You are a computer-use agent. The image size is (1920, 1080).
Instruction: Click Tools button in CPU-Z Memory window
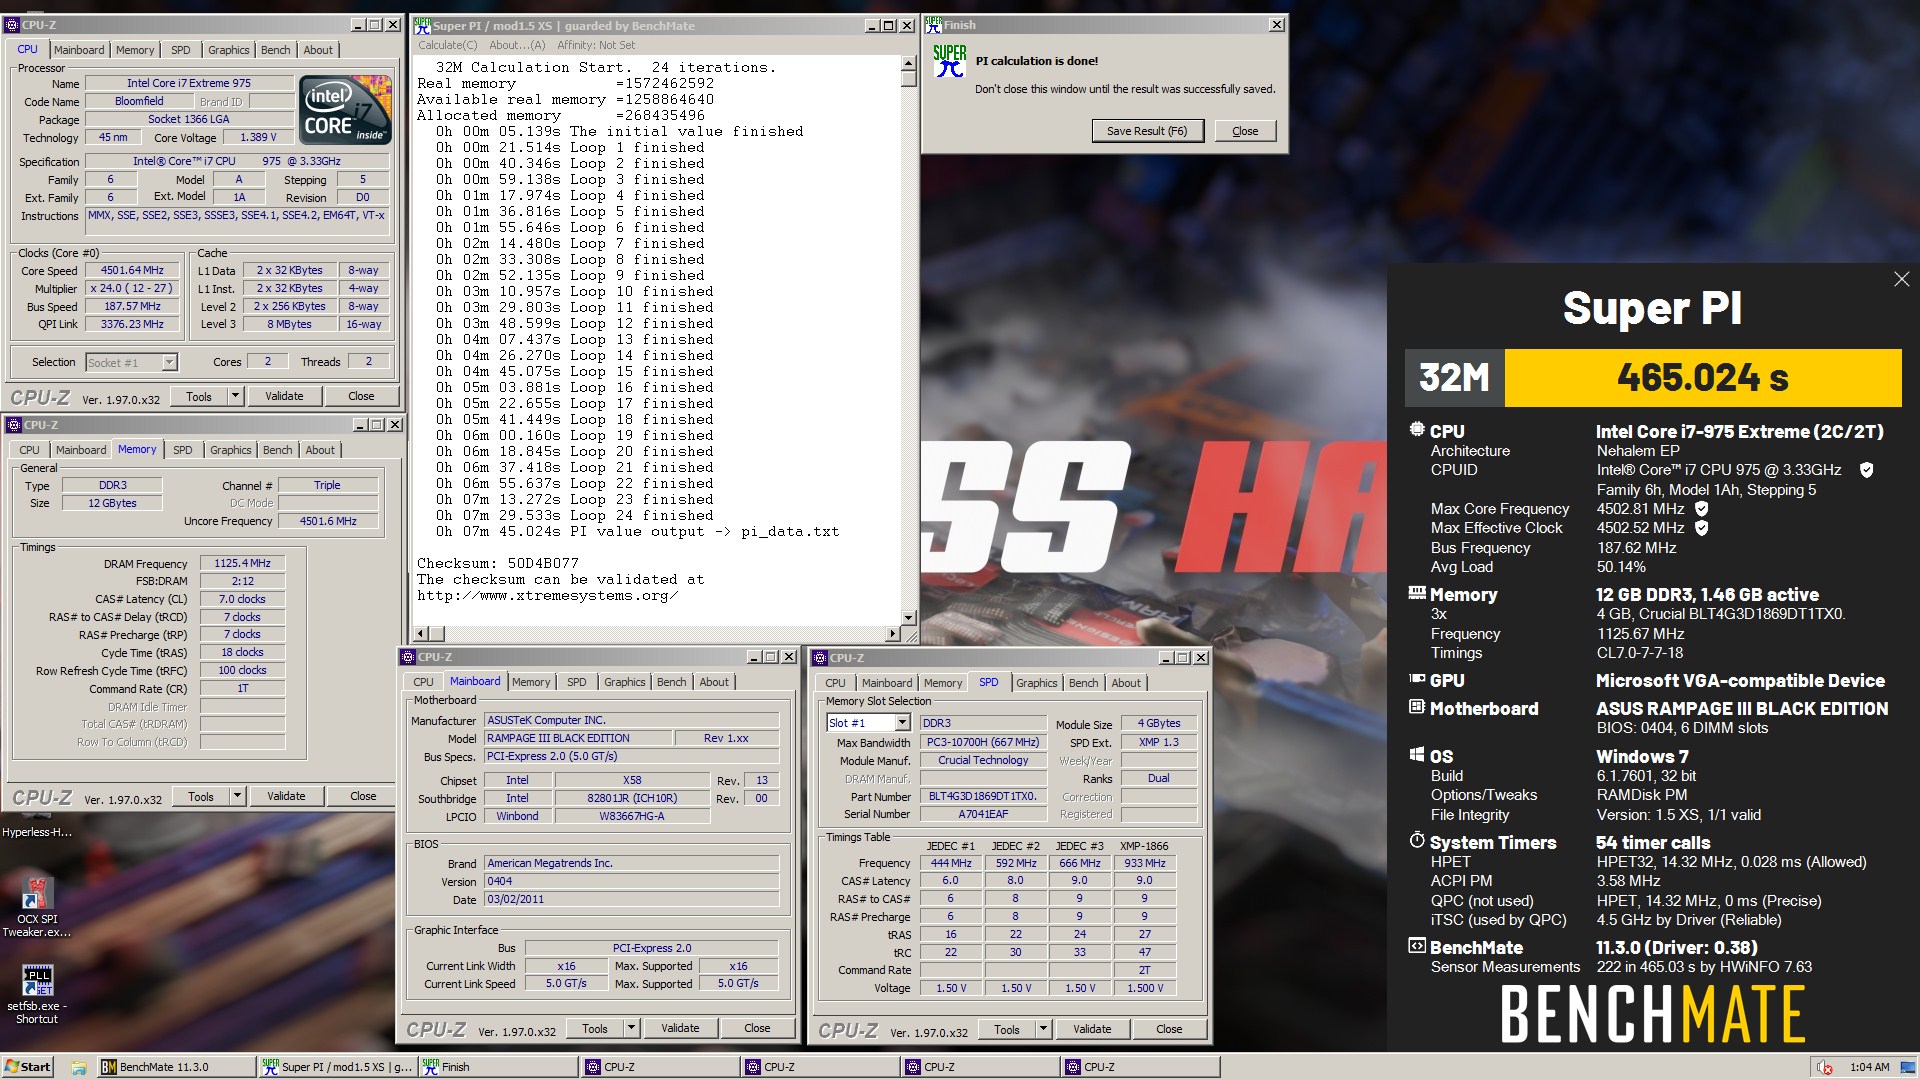coord(201,797)
